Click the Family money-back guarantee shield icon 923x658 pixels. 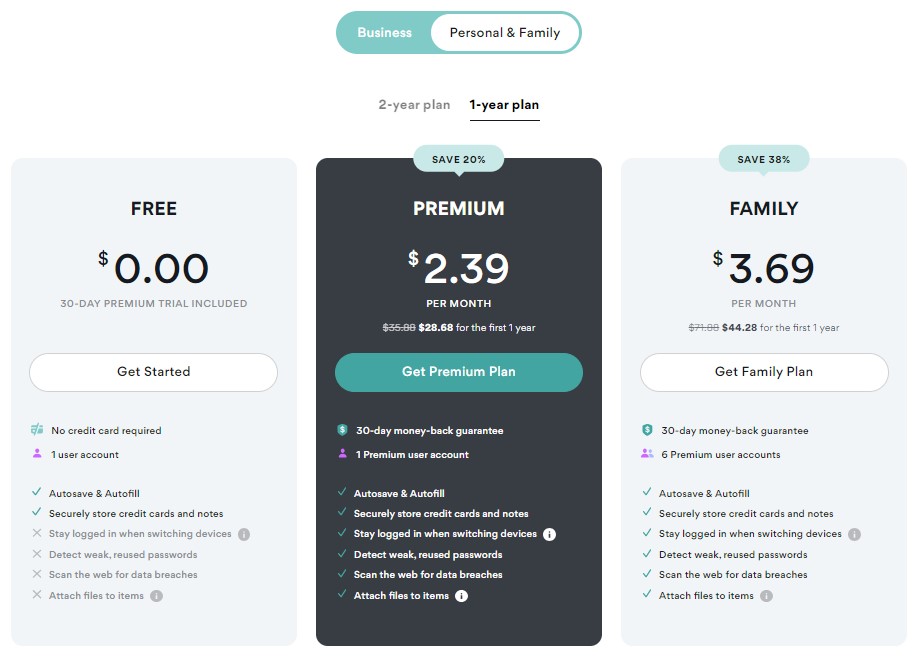pyautogui.click(x=647, y=430)
